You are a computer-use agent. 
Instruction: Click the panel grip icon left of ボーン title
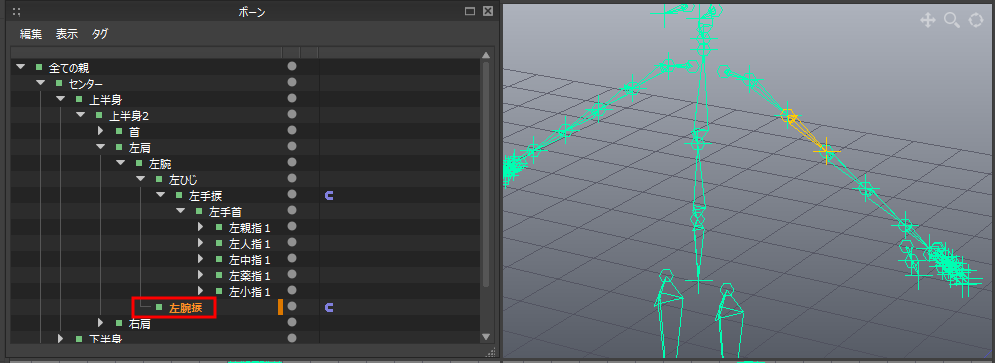coord(16,11)
